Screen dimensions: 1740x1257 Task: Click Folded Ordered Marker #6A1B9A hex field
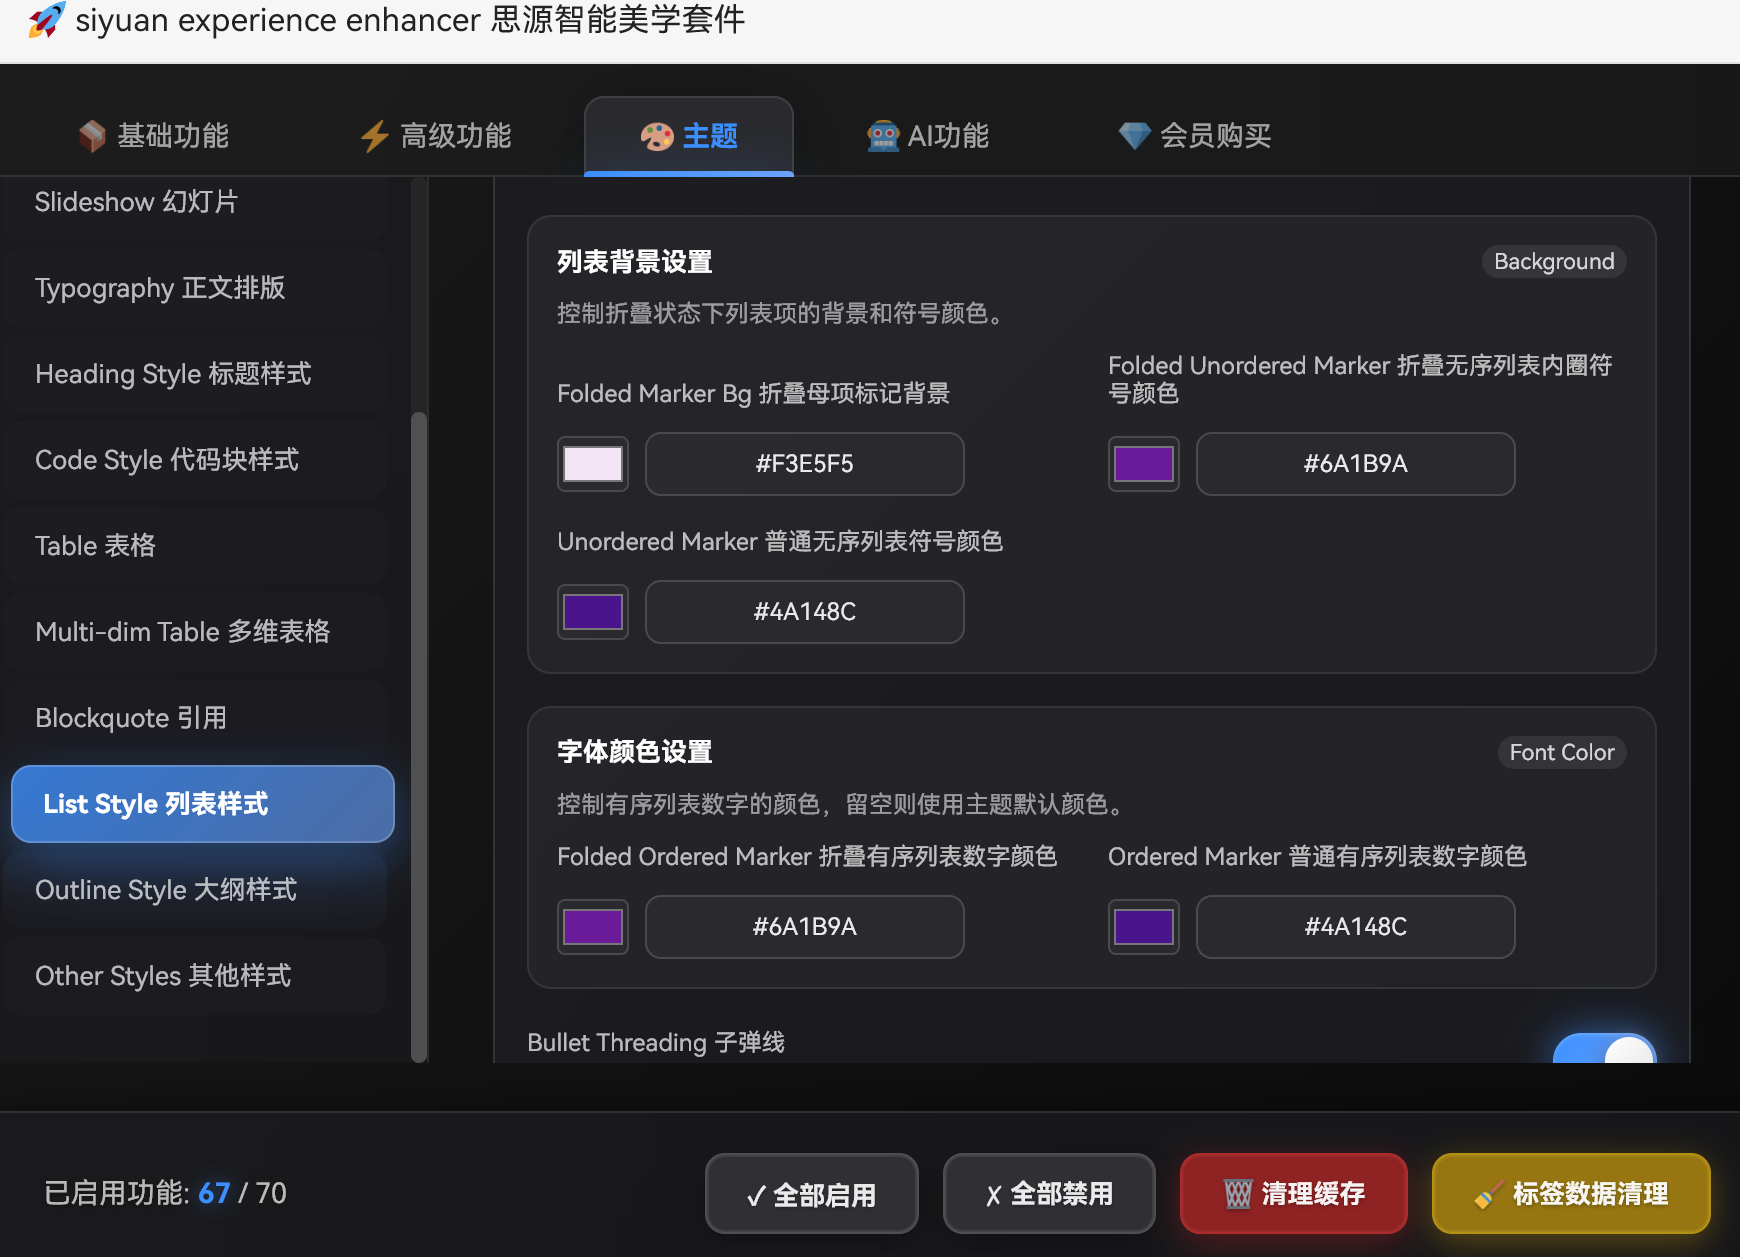tap(805, 927)
